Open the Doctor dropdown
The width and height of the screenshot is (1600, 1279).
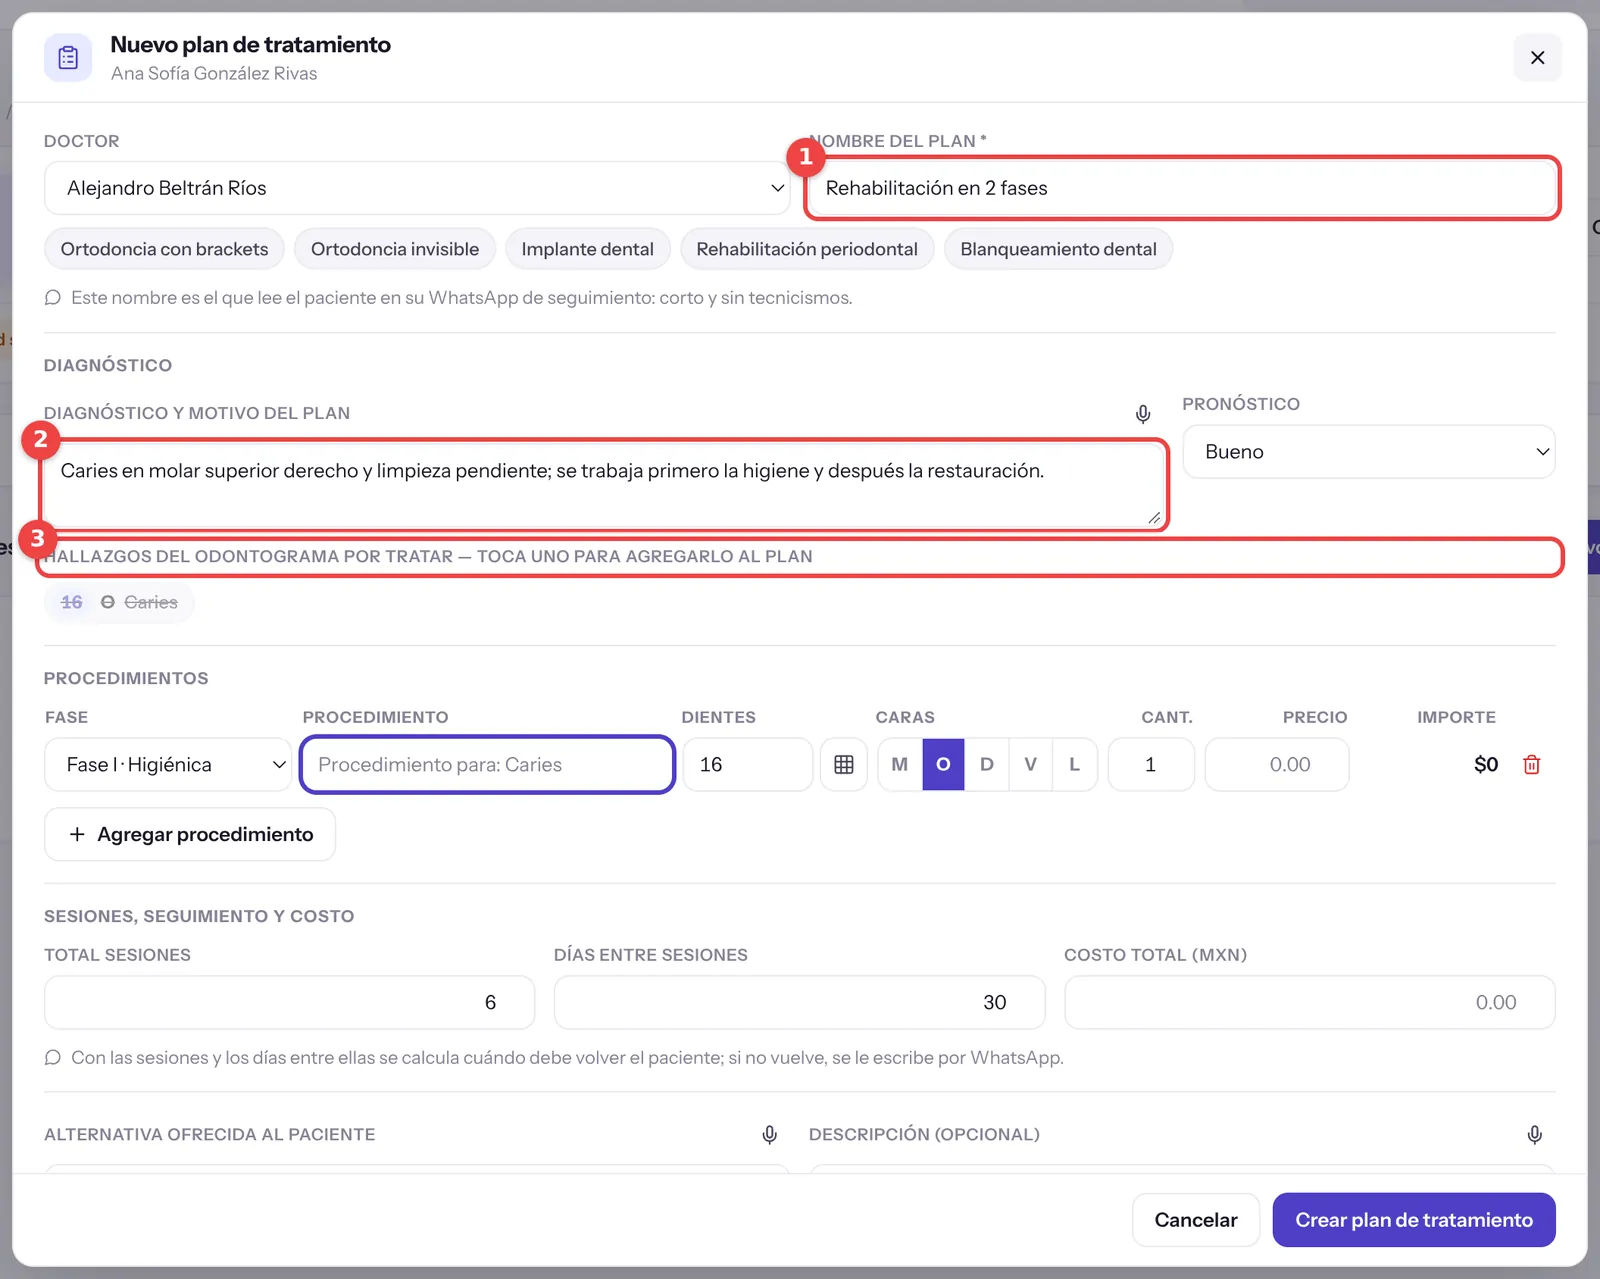[418, 188]
